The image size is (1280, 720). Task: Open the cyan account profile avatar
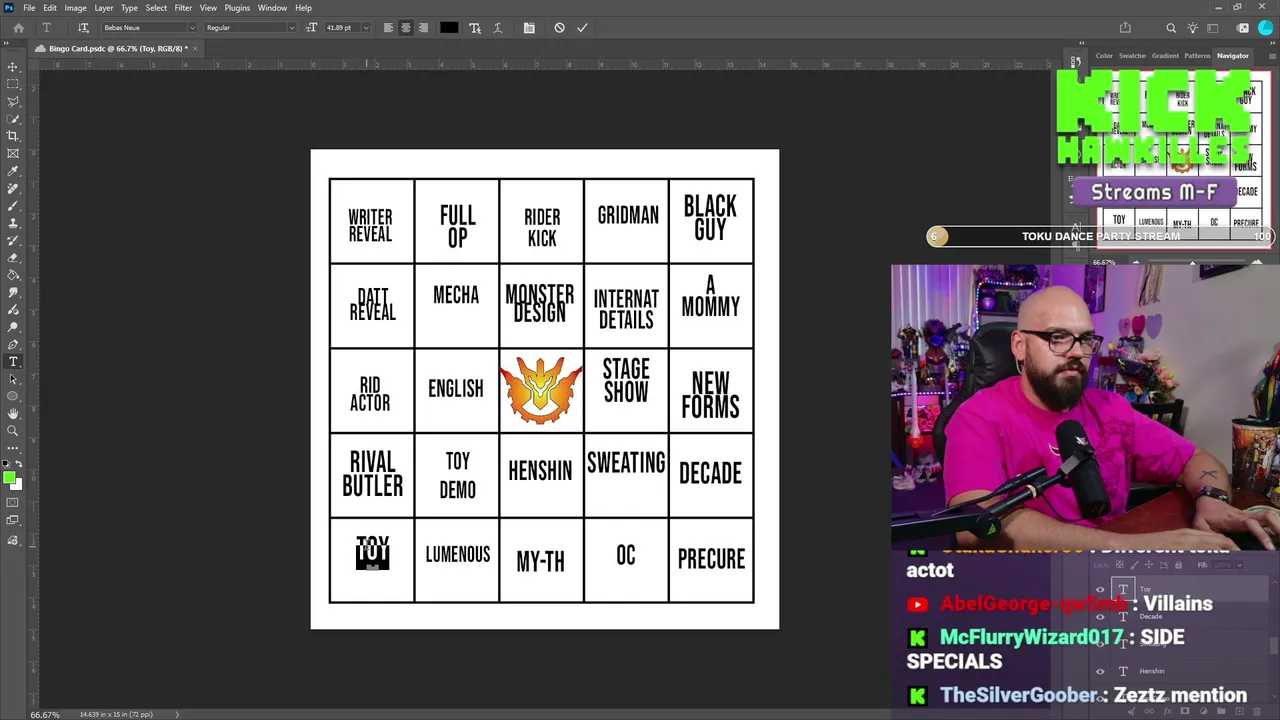1265,28
